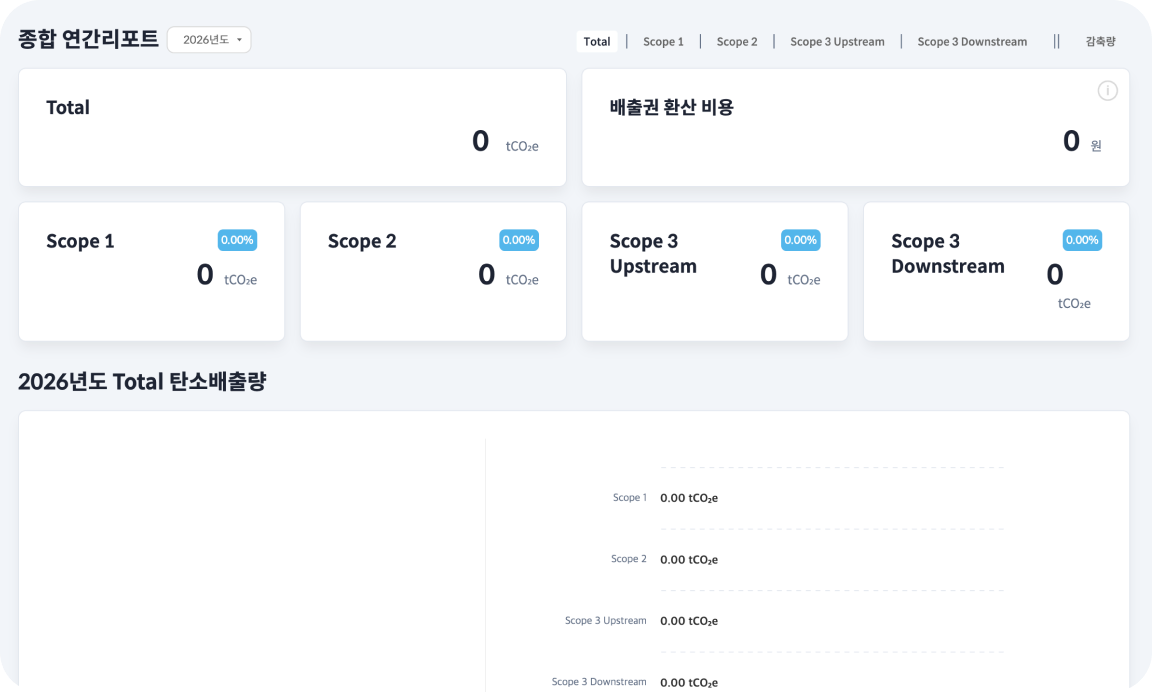This screenshot has width=1152, height=692.
Task: Click the 0.00% badge on Scope 2 card
Action: tap(519, 240)
